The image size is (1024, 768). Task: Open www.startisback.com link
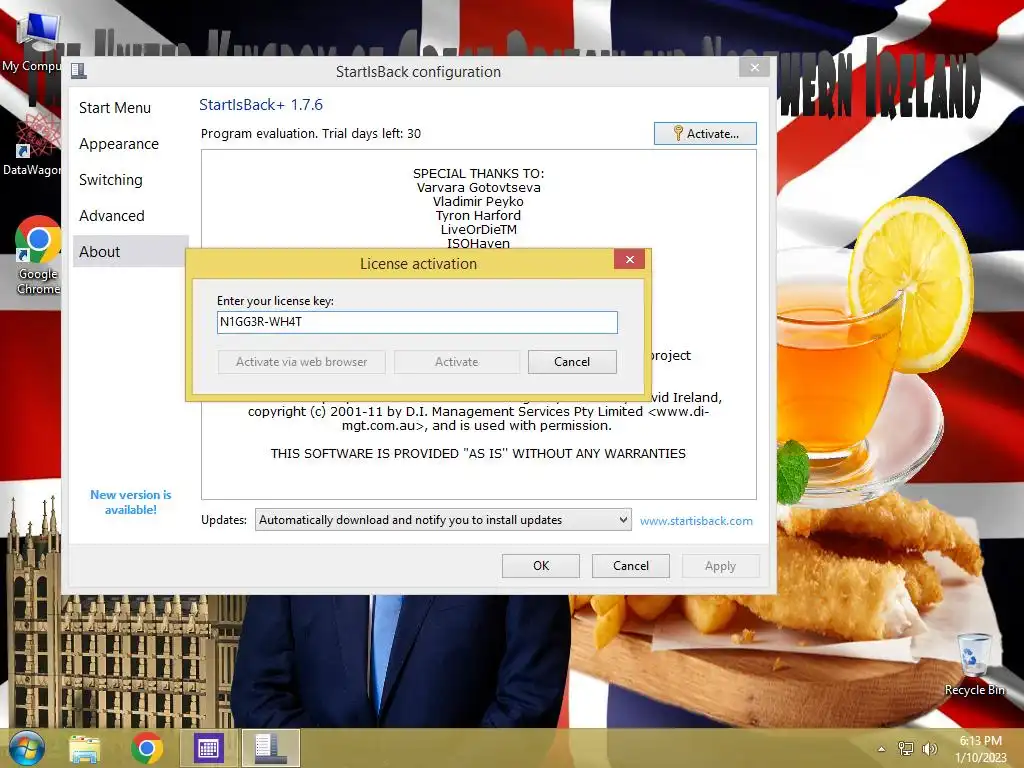(x=696, y=520)
